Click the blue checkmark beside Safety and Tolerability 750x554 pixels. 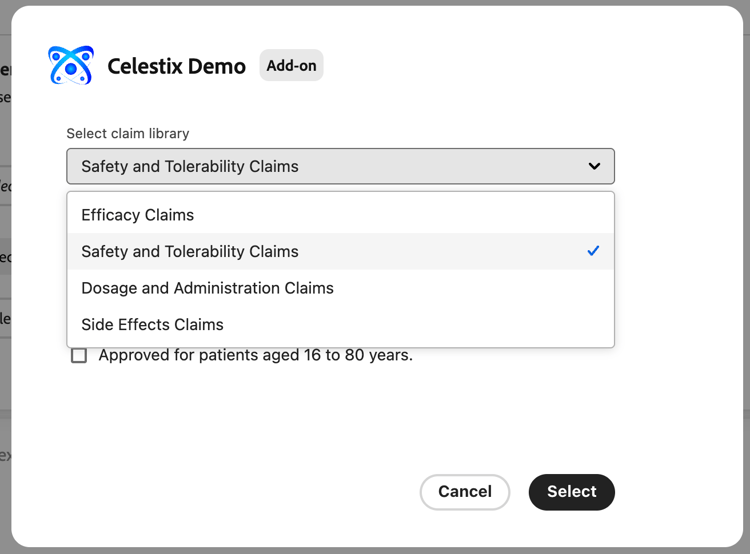[x=593, y=251]
